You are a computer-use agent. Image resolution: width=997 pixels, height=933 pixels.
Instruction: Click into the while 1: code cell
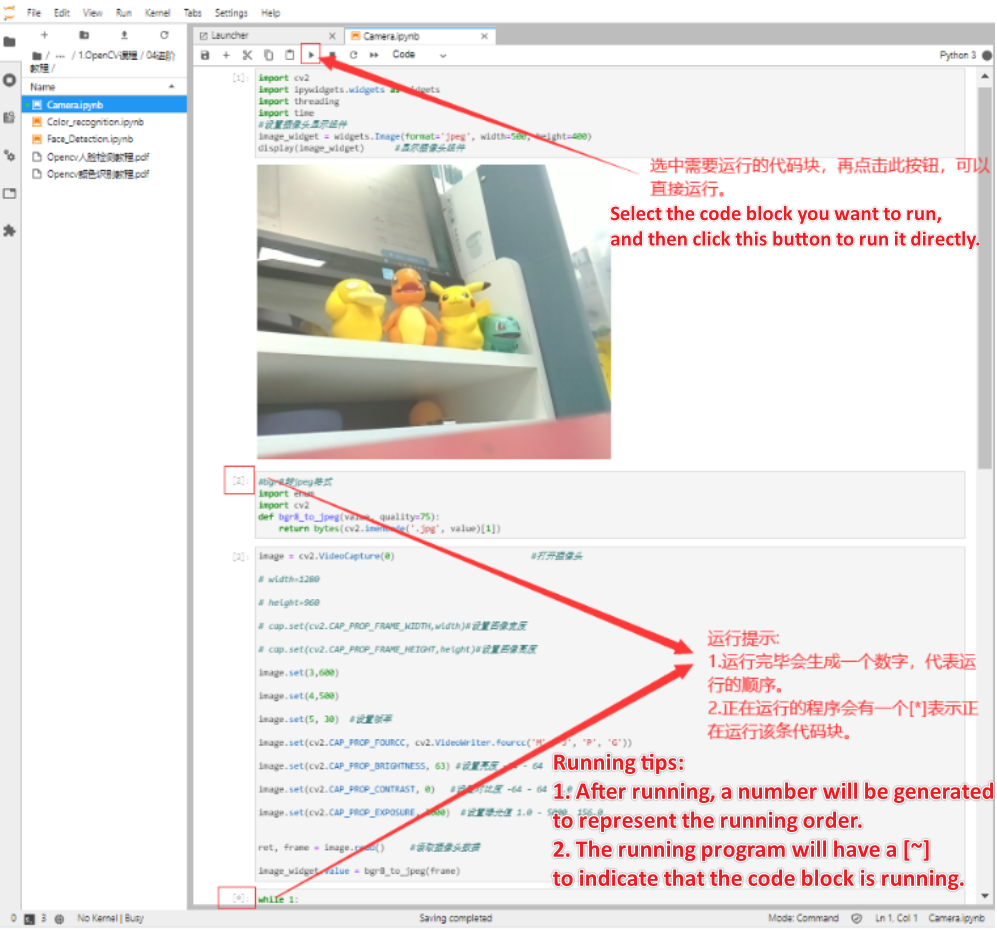pos(610,898)
